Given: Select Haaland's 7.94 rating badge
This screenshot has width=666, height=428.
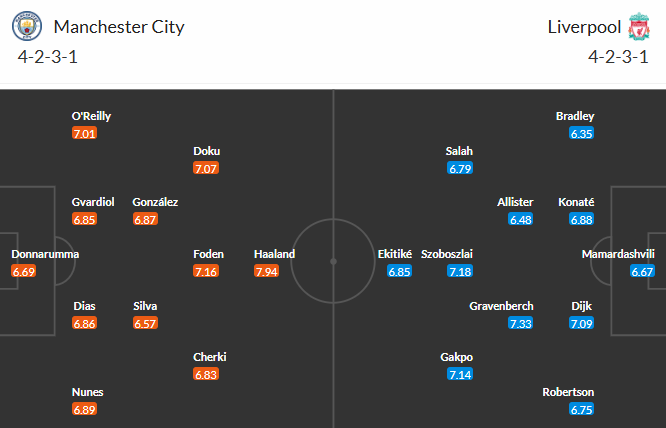Looking at the screenshot, I should (266, 271).
